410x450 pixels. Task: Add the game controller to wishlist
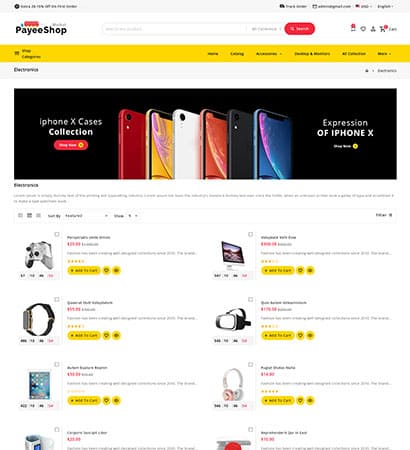(x=106, y=270)
